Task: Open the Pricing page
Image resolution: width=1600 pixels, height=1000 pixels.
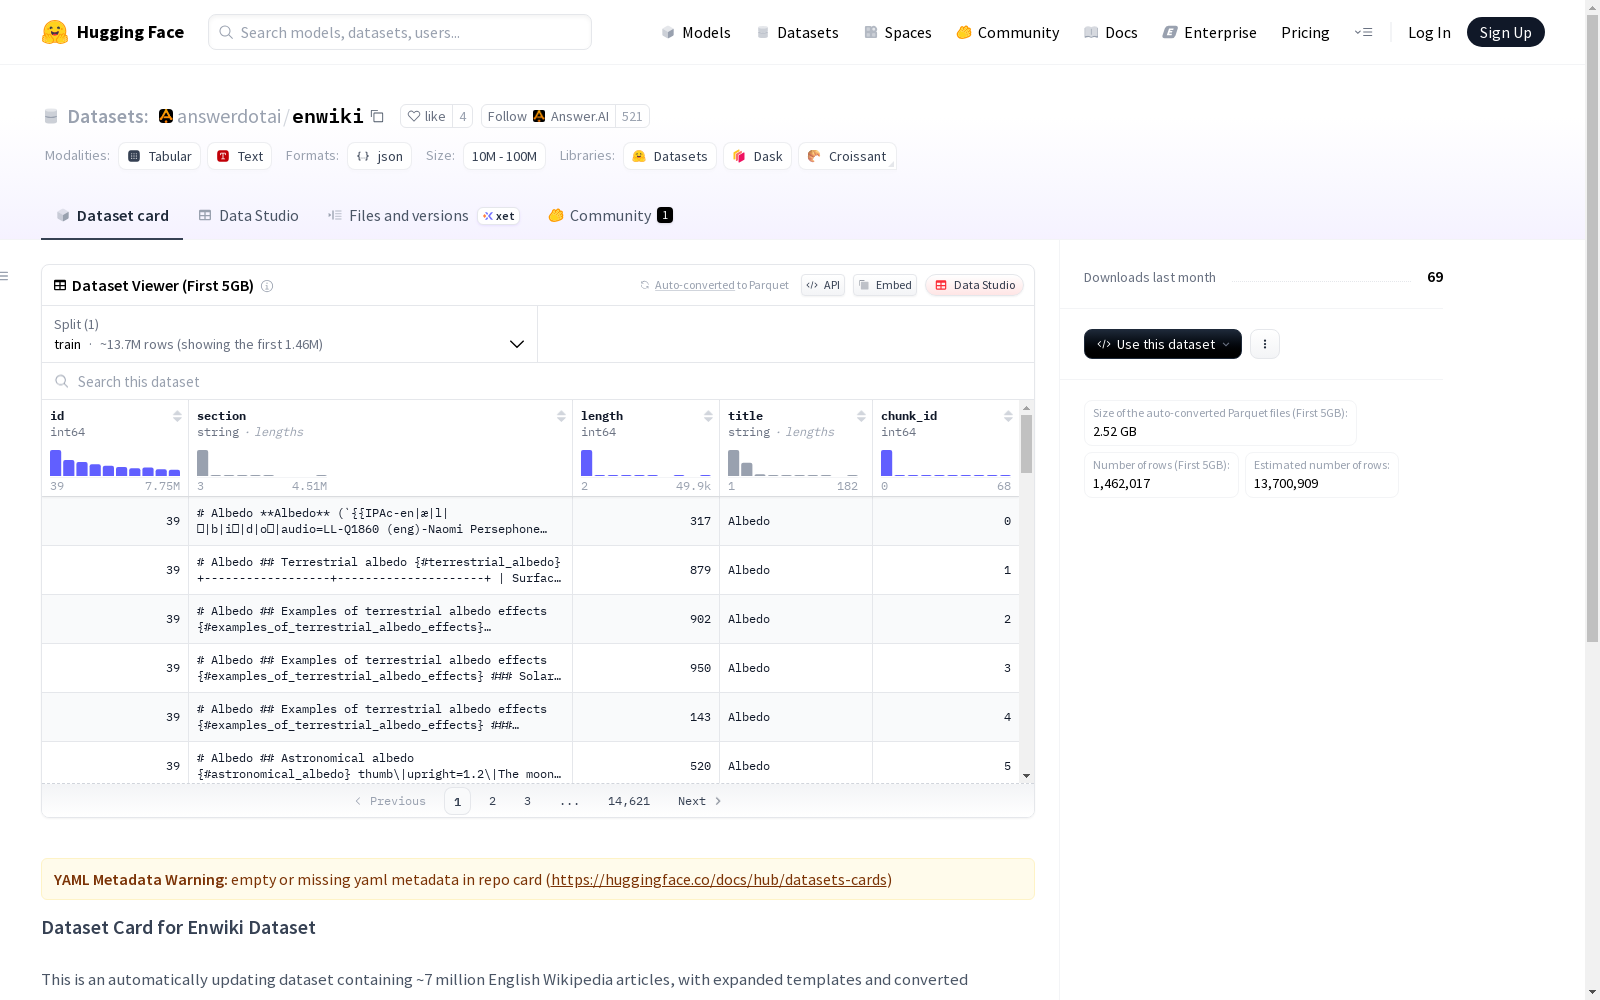Action: coord(1305,32)
